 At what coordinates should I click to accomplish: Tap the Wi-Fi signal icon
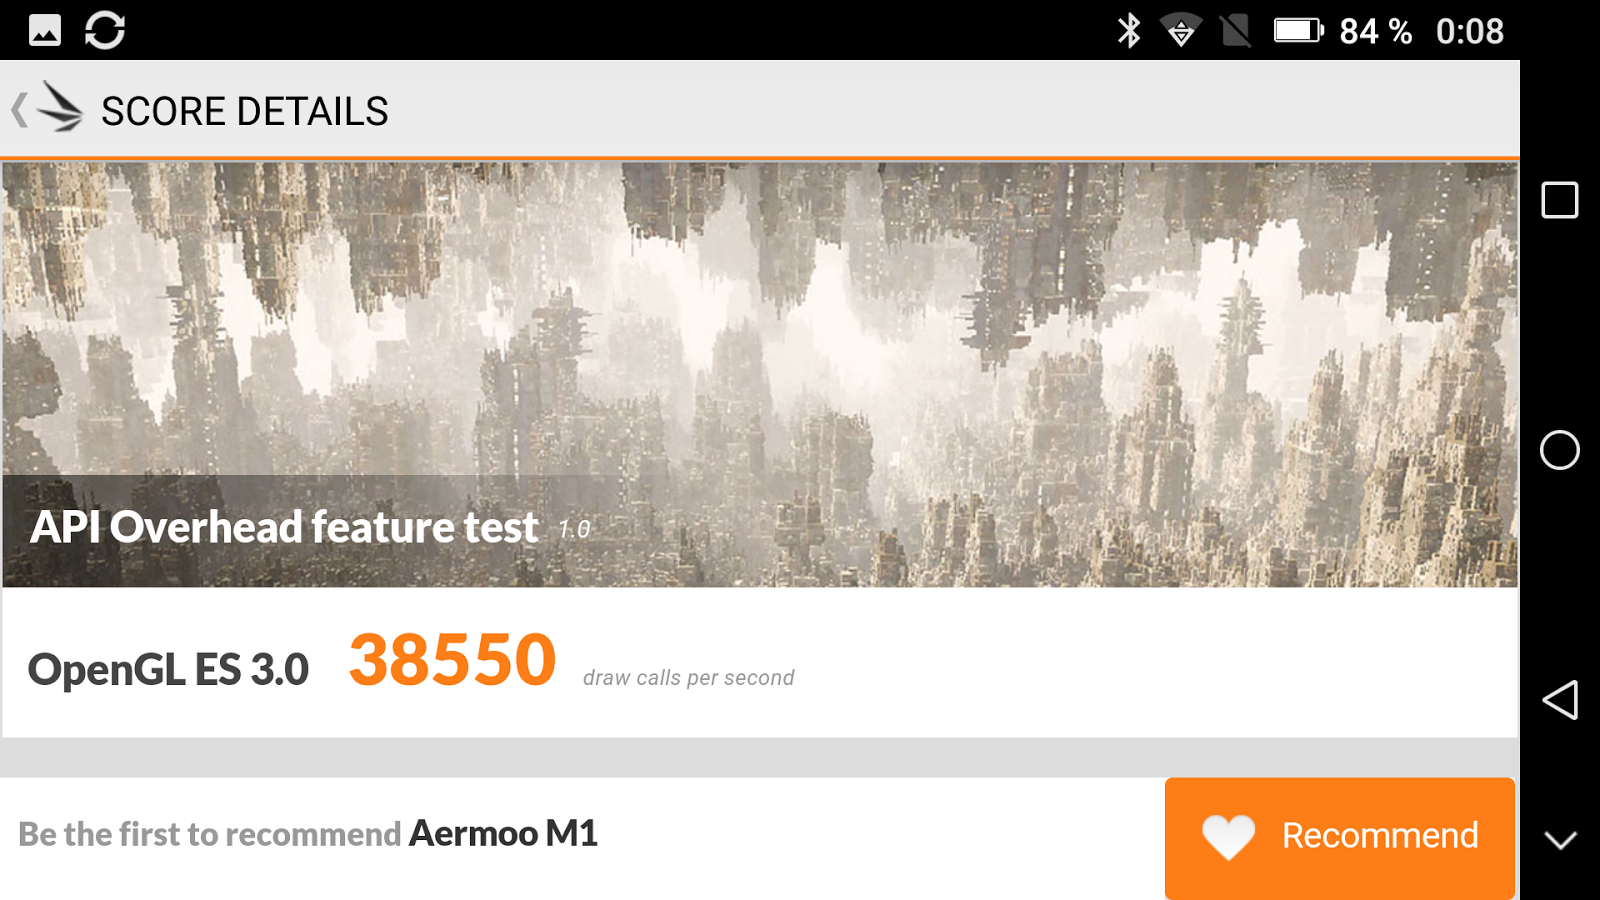[x=1181, y=31]
